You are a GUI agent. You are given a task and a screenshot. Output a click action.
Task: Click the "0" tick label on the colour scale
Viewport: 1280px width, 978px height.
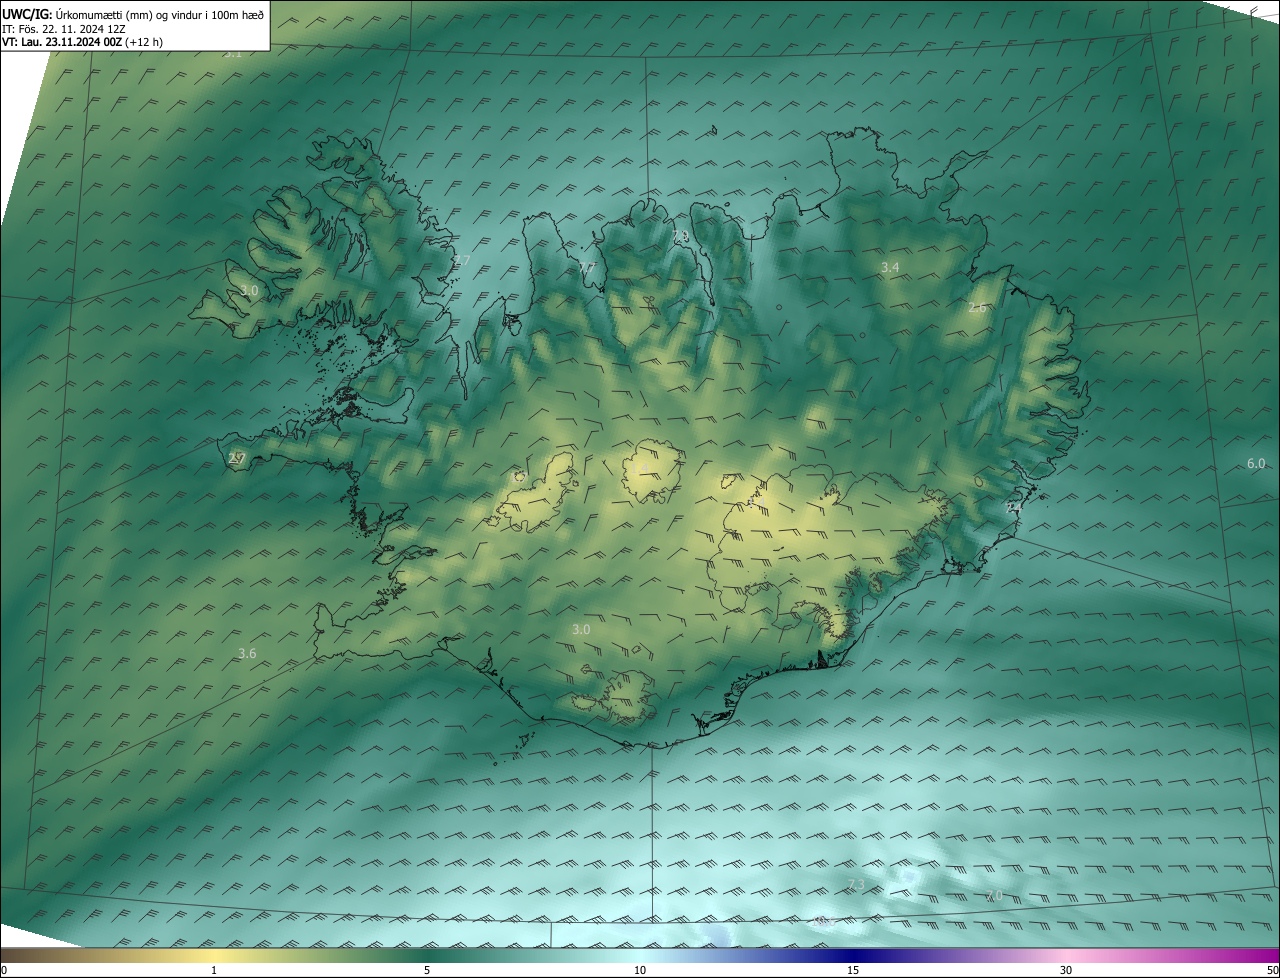pyautogui.click(x=3, y=970)
